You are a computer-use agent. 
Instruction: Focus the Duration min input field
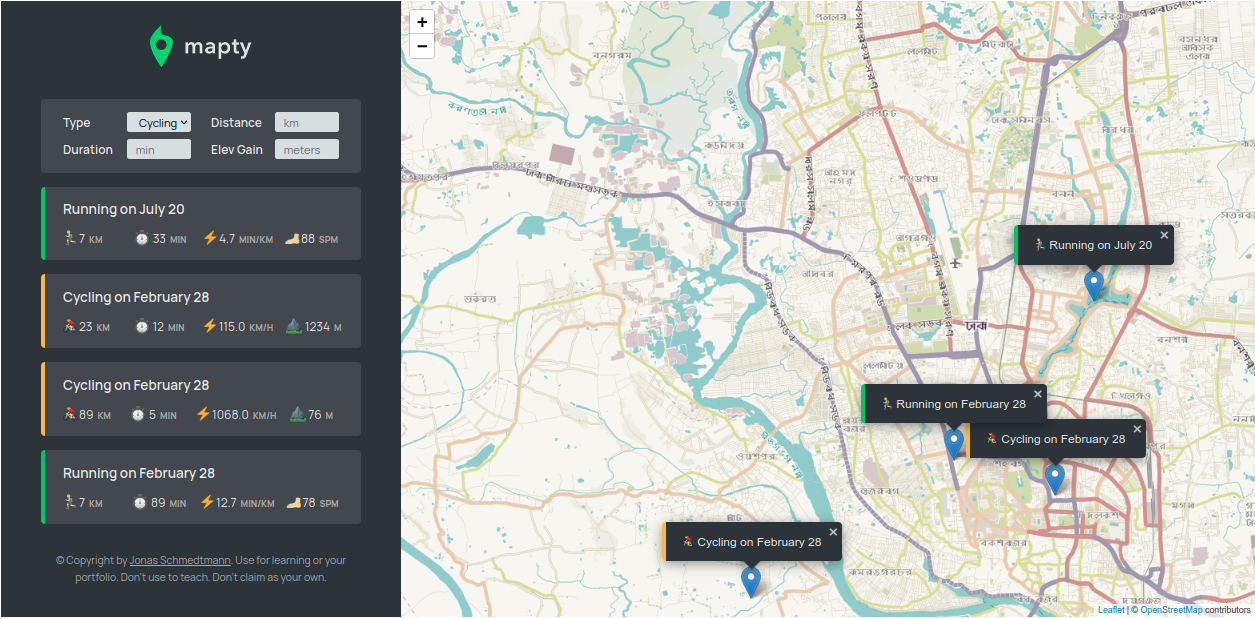[158, 150]
